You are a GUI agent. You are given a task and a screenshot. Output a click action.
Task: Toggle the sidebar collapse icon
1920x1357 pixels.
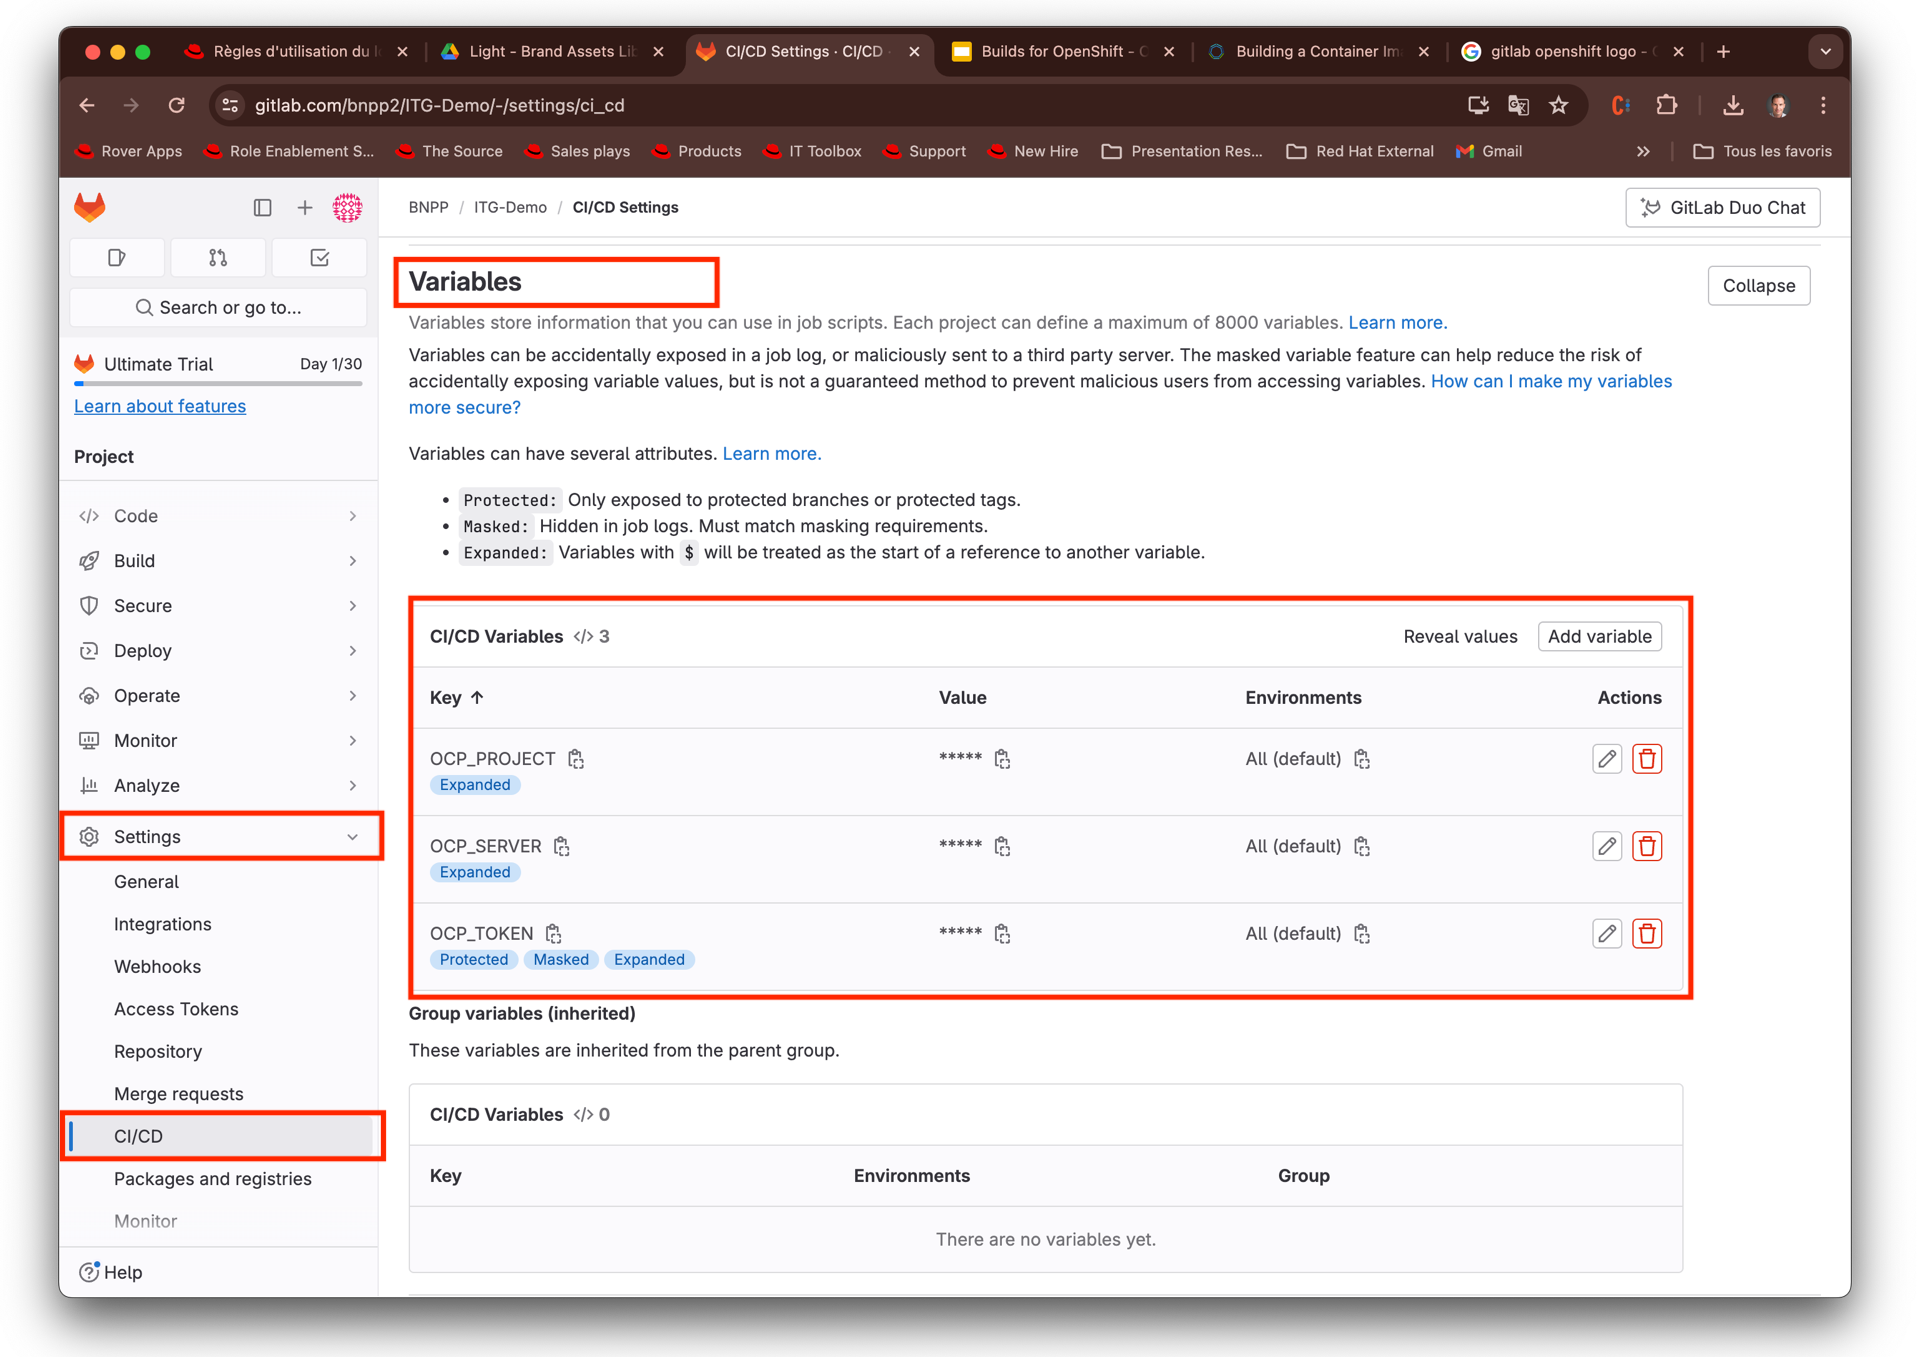click(262, 207)
